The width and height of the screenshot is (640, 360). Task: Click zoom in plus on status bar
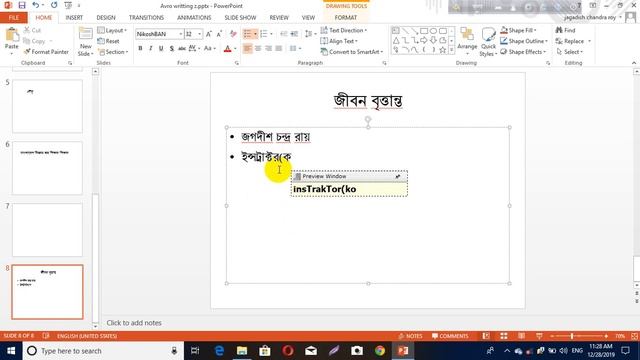606,336
